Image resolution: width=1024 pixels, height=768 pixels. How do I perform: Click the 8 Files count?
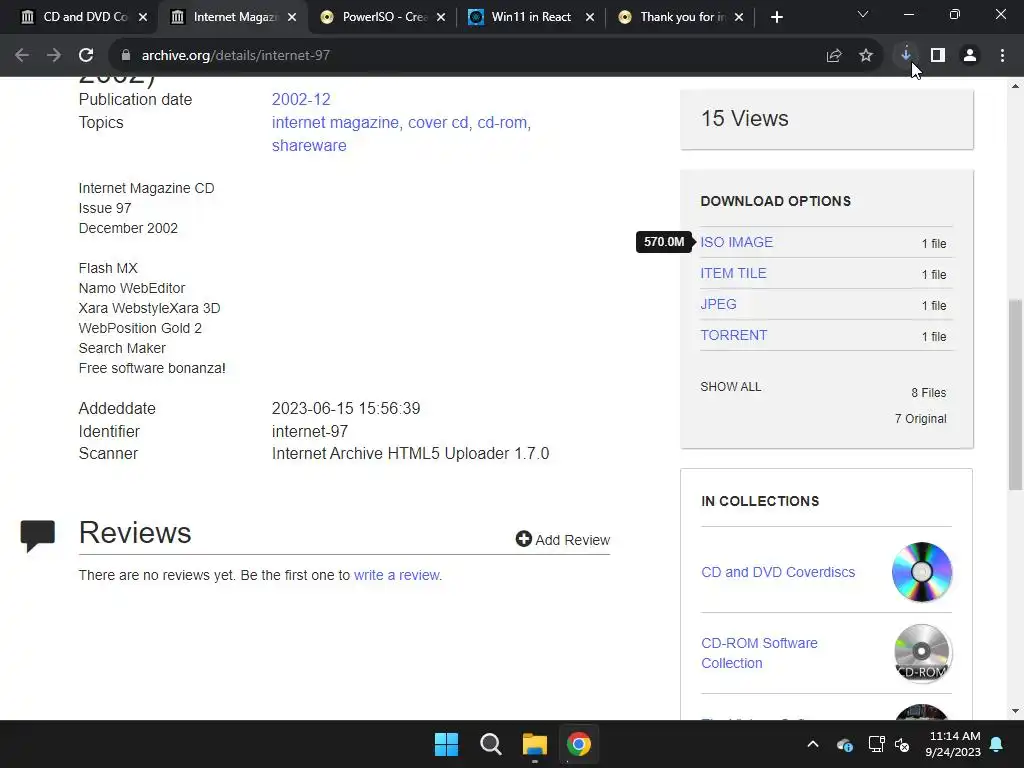coord(929,392)
